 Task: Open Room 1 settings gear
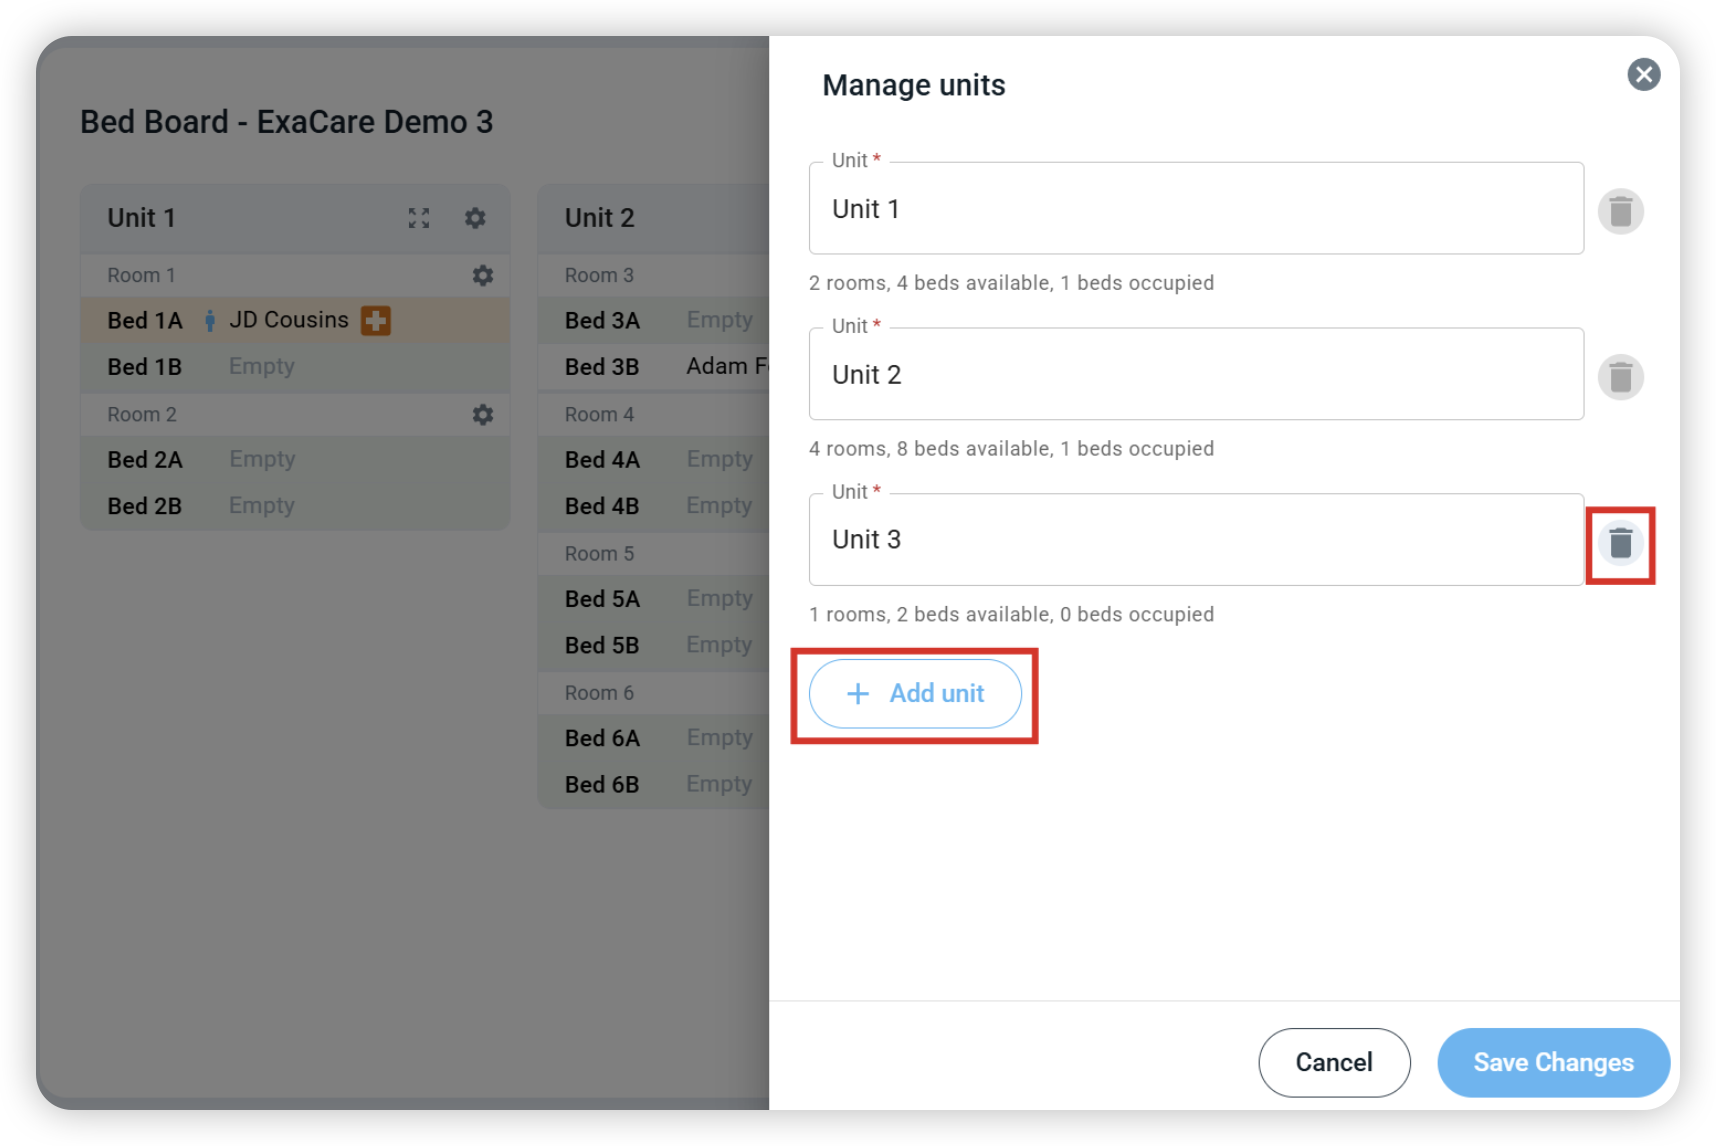(483, 275)
